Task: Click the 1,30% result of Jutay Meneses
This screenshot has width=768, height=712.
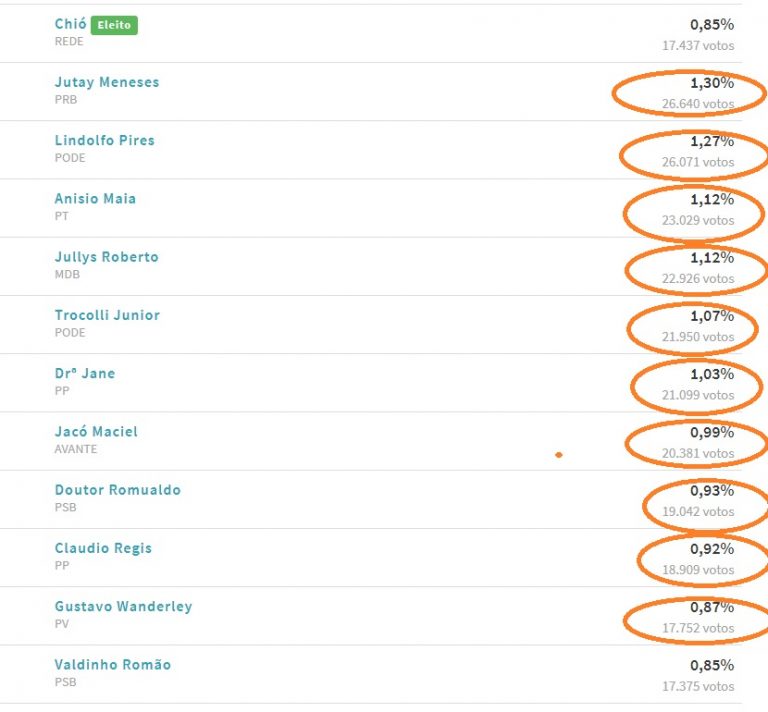Action: click(x=712, y=83)
